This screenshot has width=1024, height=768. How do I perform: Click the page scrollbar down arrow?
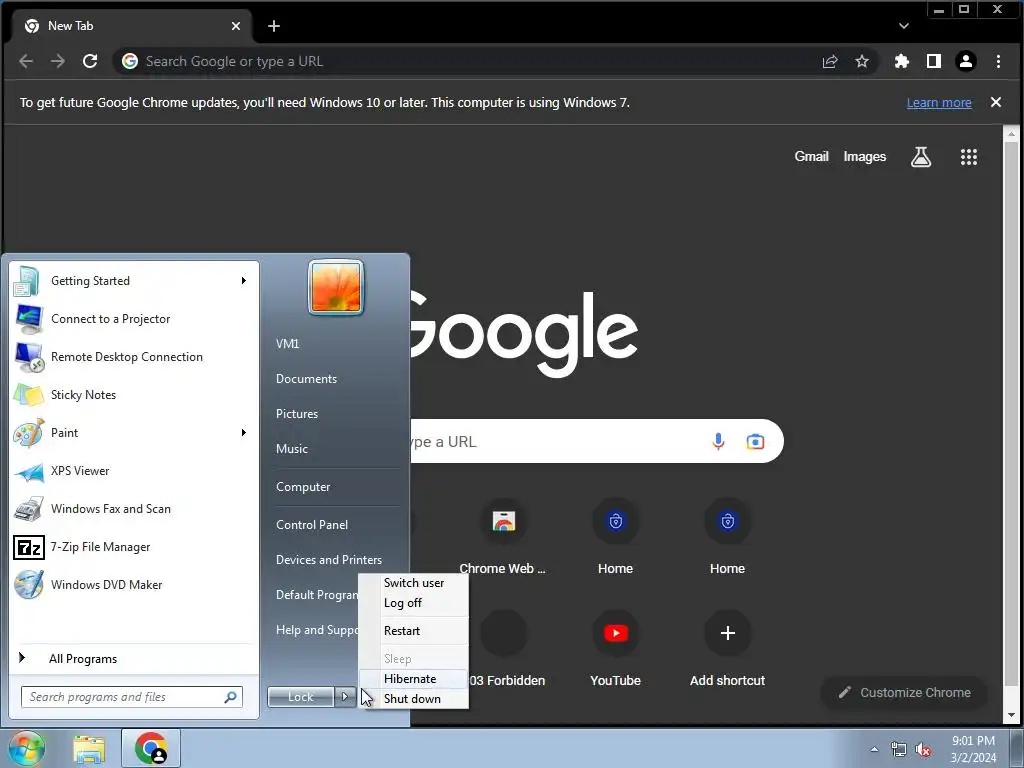1012,716
